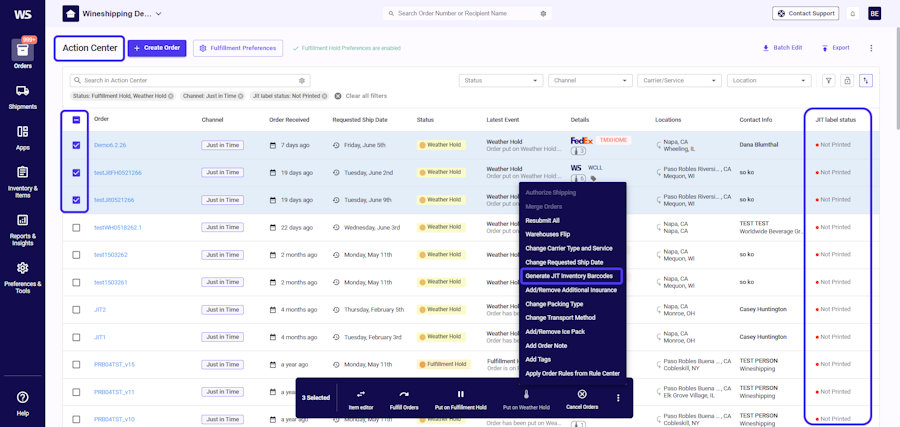This screenshot has width=900, height=427.
Task: Select Change Packing Type
Action: [x=554, y=304]
